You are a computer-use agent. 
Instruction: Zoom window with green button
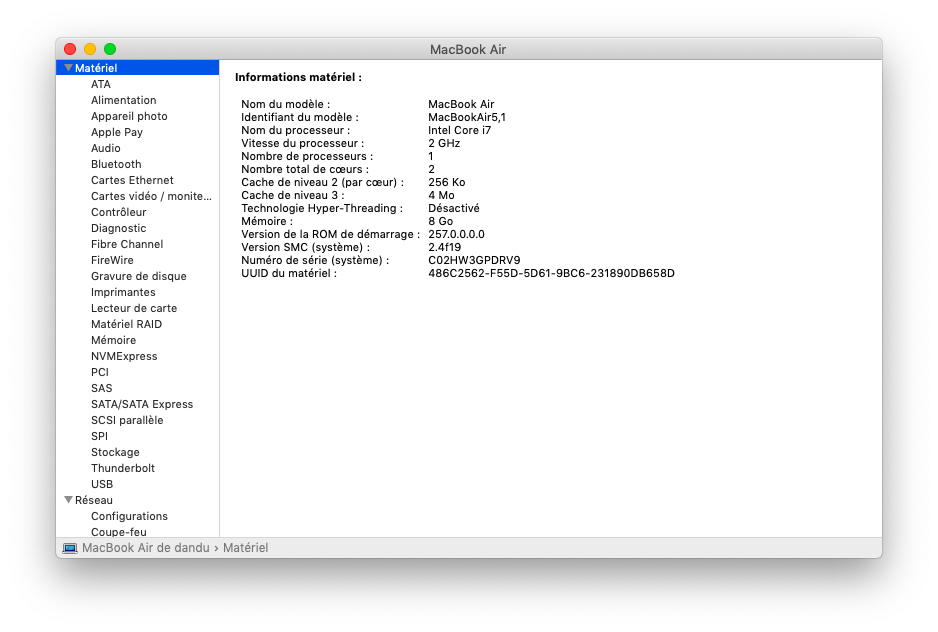point(110,49)
